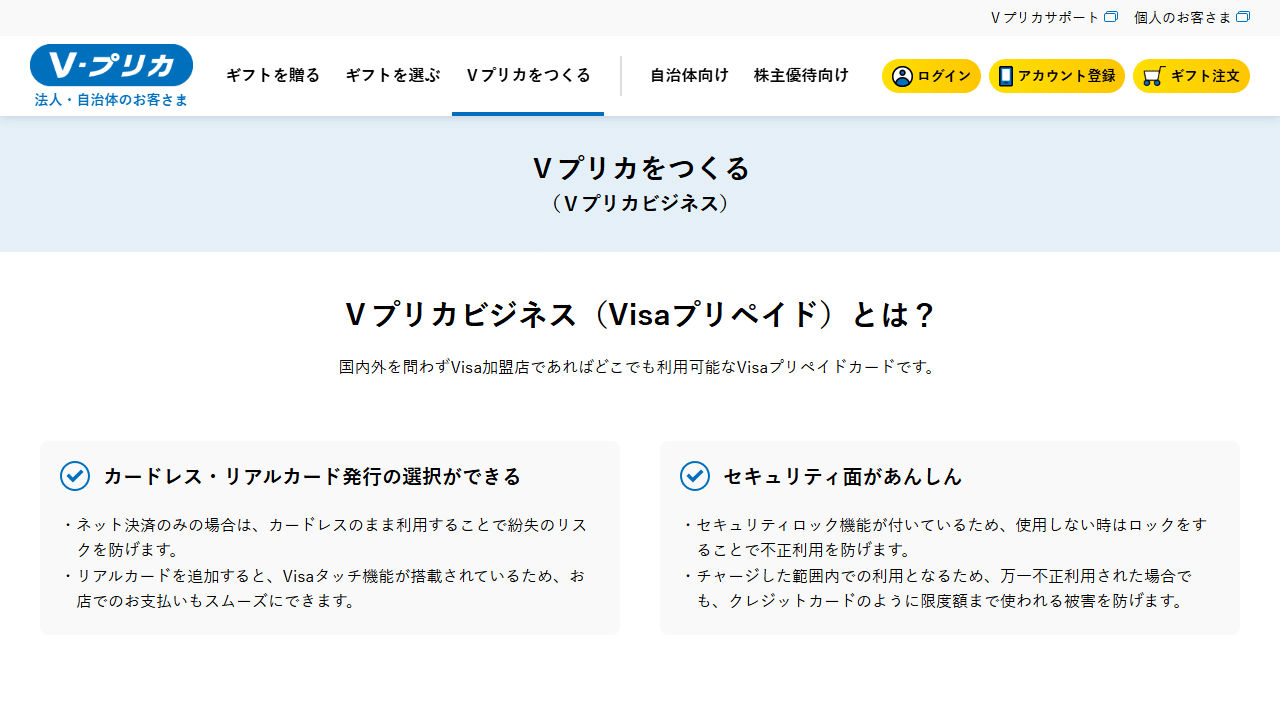The height and width of the screenshot is (720, 1280).
Task: Click the checkmark icon beside セキュリティ面があんしん
Action: pyautogui.click(x=695, y=476)
